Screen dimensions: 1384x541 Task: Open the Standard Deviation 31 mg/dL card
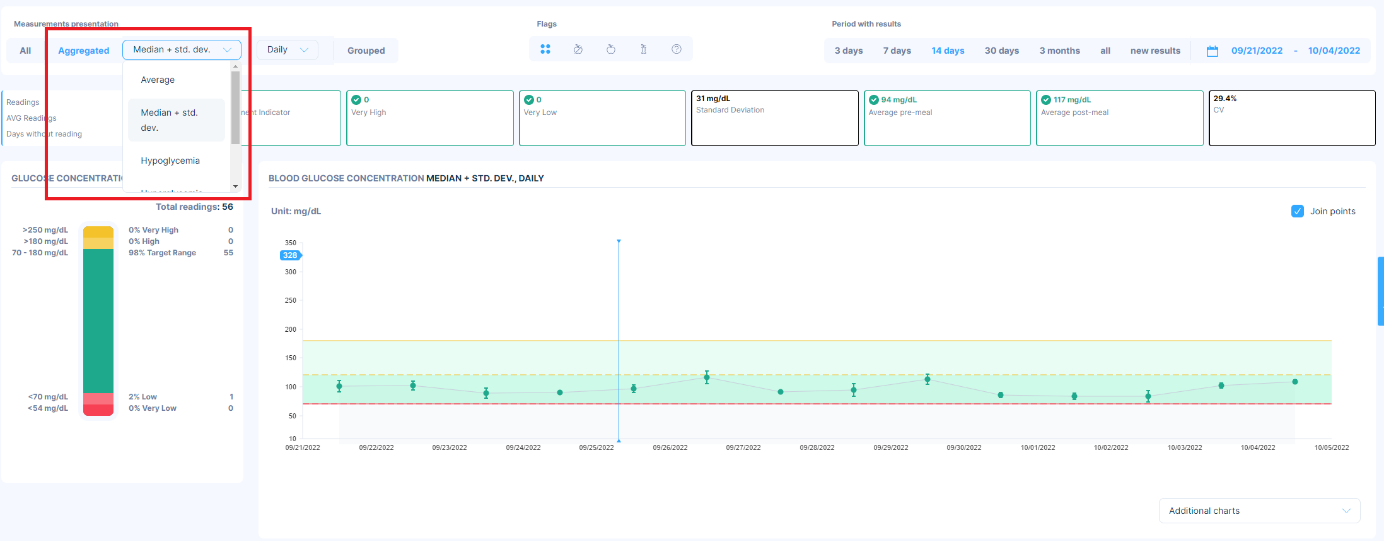774,118
